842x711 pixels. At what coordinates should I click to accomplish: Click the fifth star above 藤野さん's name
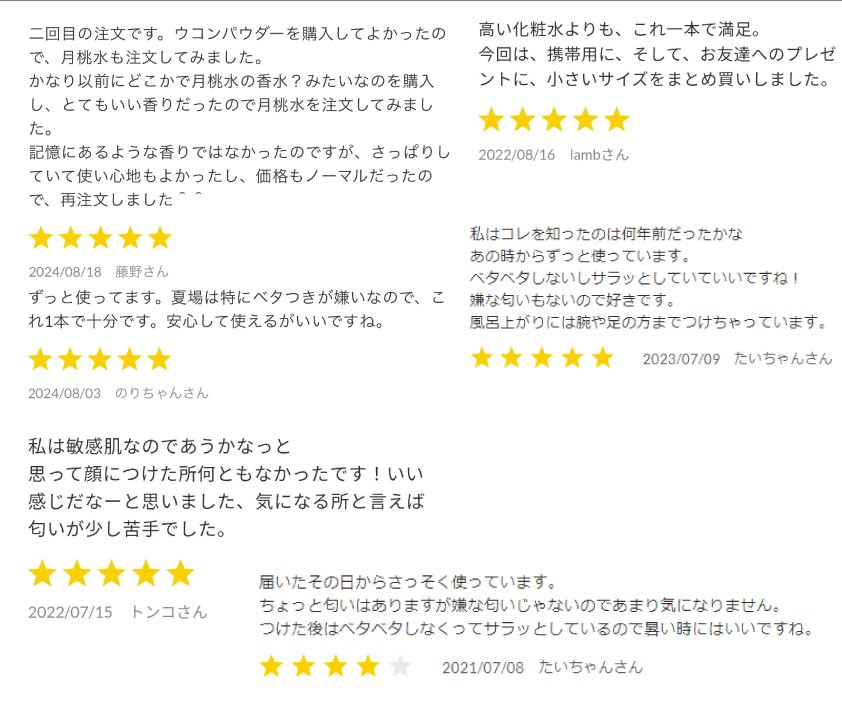(x=160, y=237)
